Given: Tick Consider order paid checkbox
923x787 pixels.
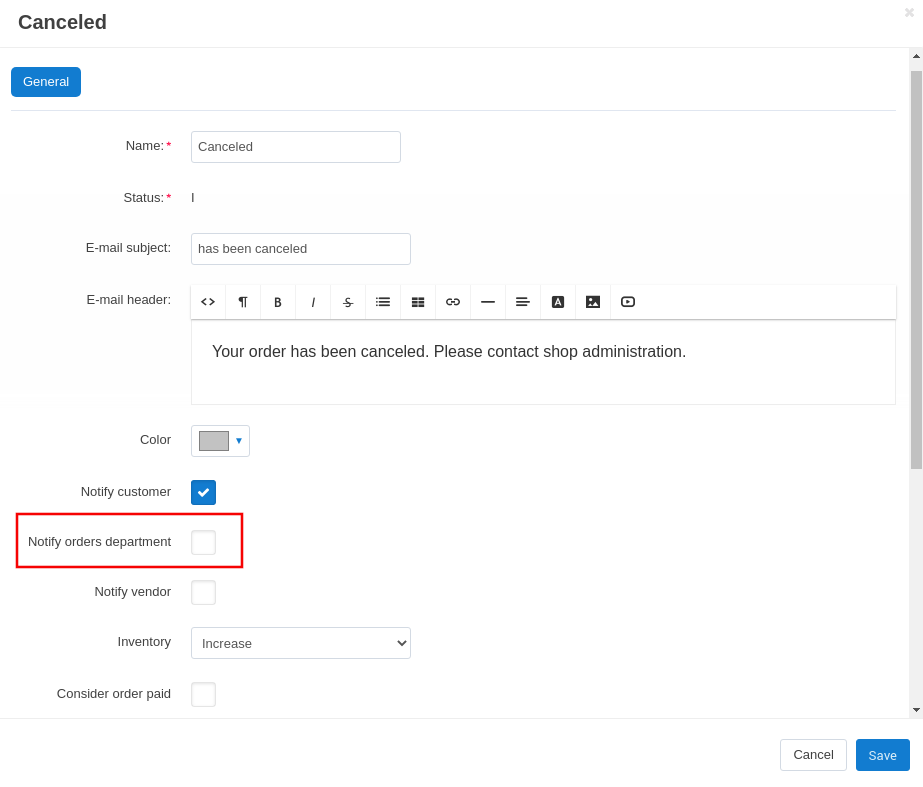Looking at the screenshot, I should (x=203, y=695).
